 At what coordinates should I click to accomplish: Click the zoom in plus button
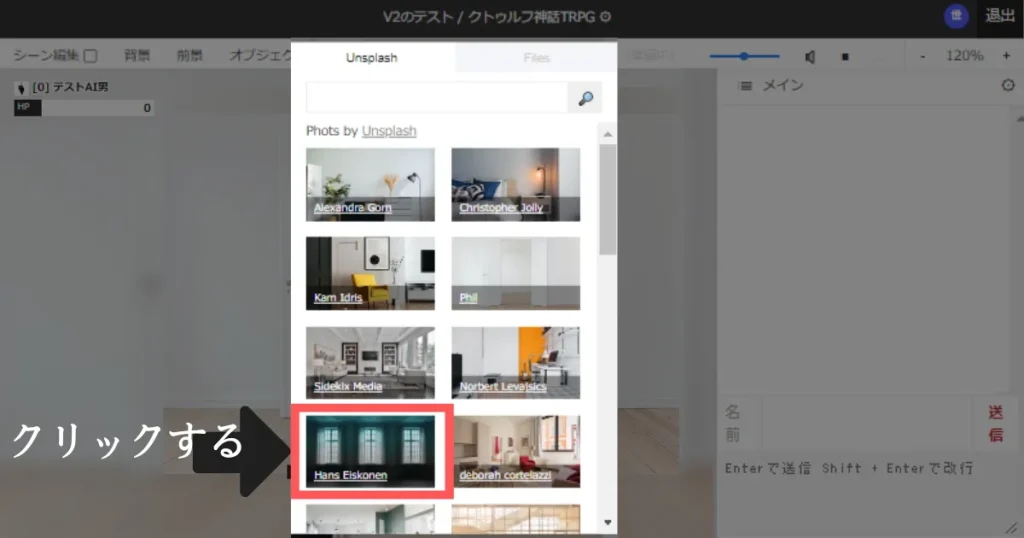[x=1006, y=56]
